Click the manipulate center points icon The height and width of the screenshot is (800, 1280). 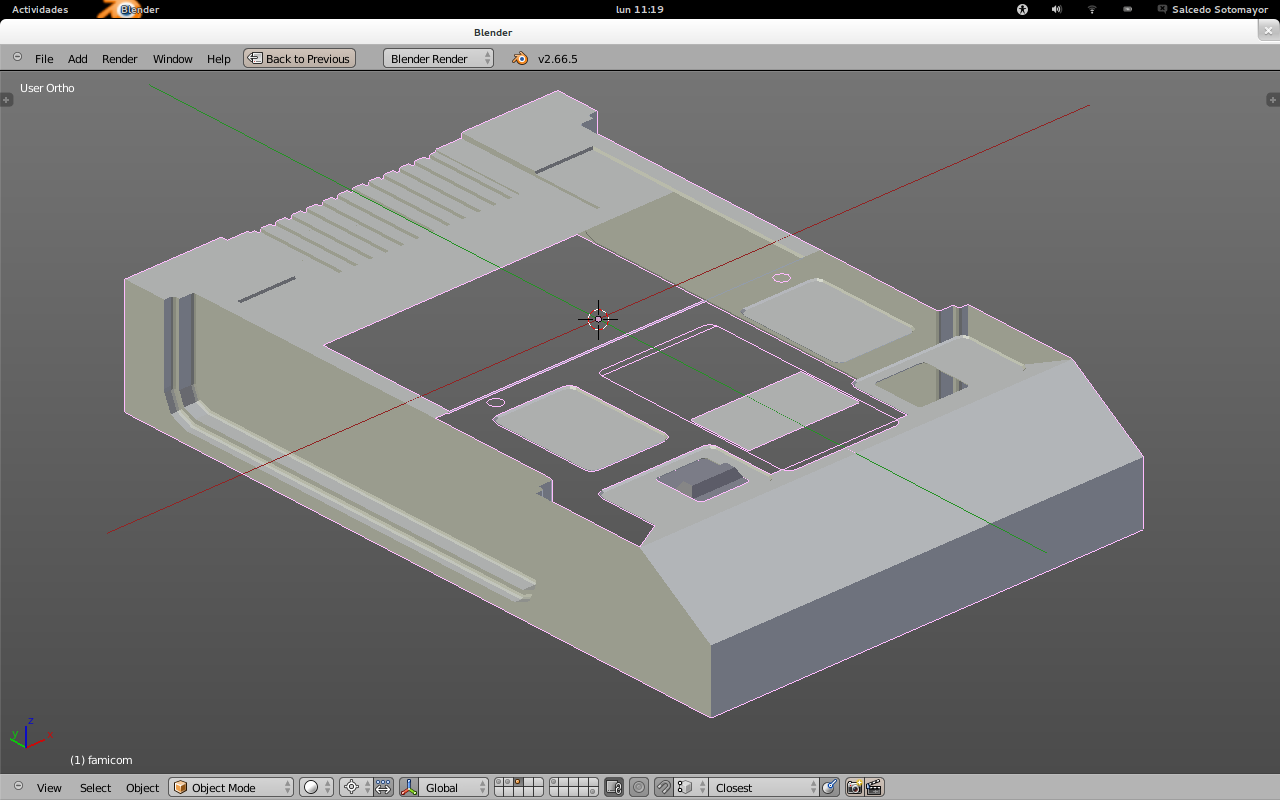point(383,787)
